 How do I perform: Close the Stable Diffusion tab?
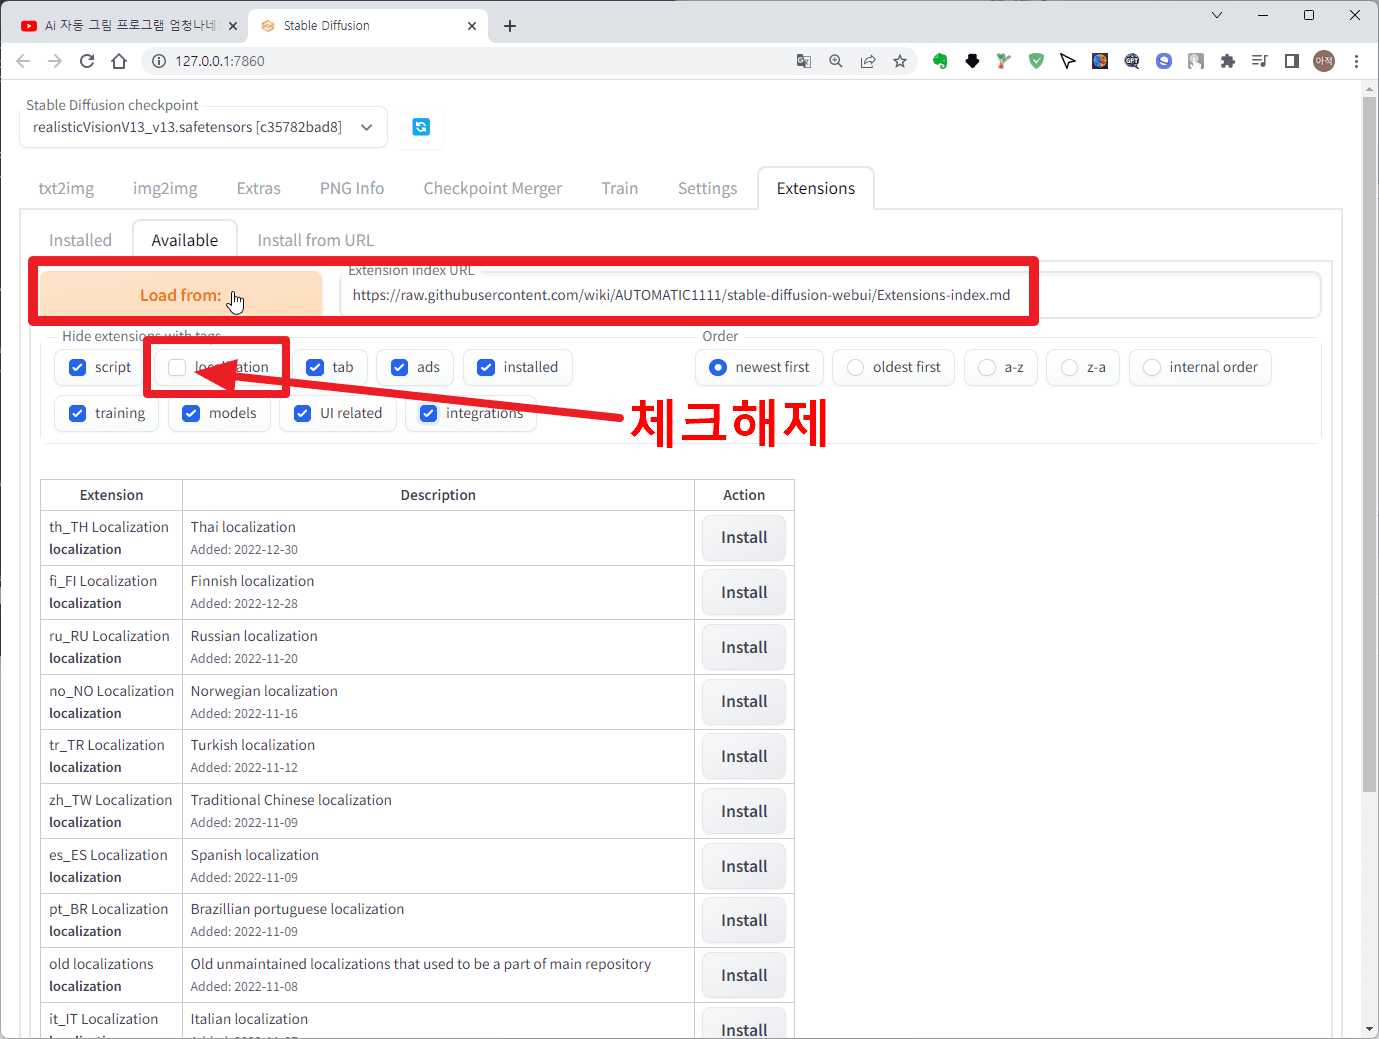coord(472,26)
